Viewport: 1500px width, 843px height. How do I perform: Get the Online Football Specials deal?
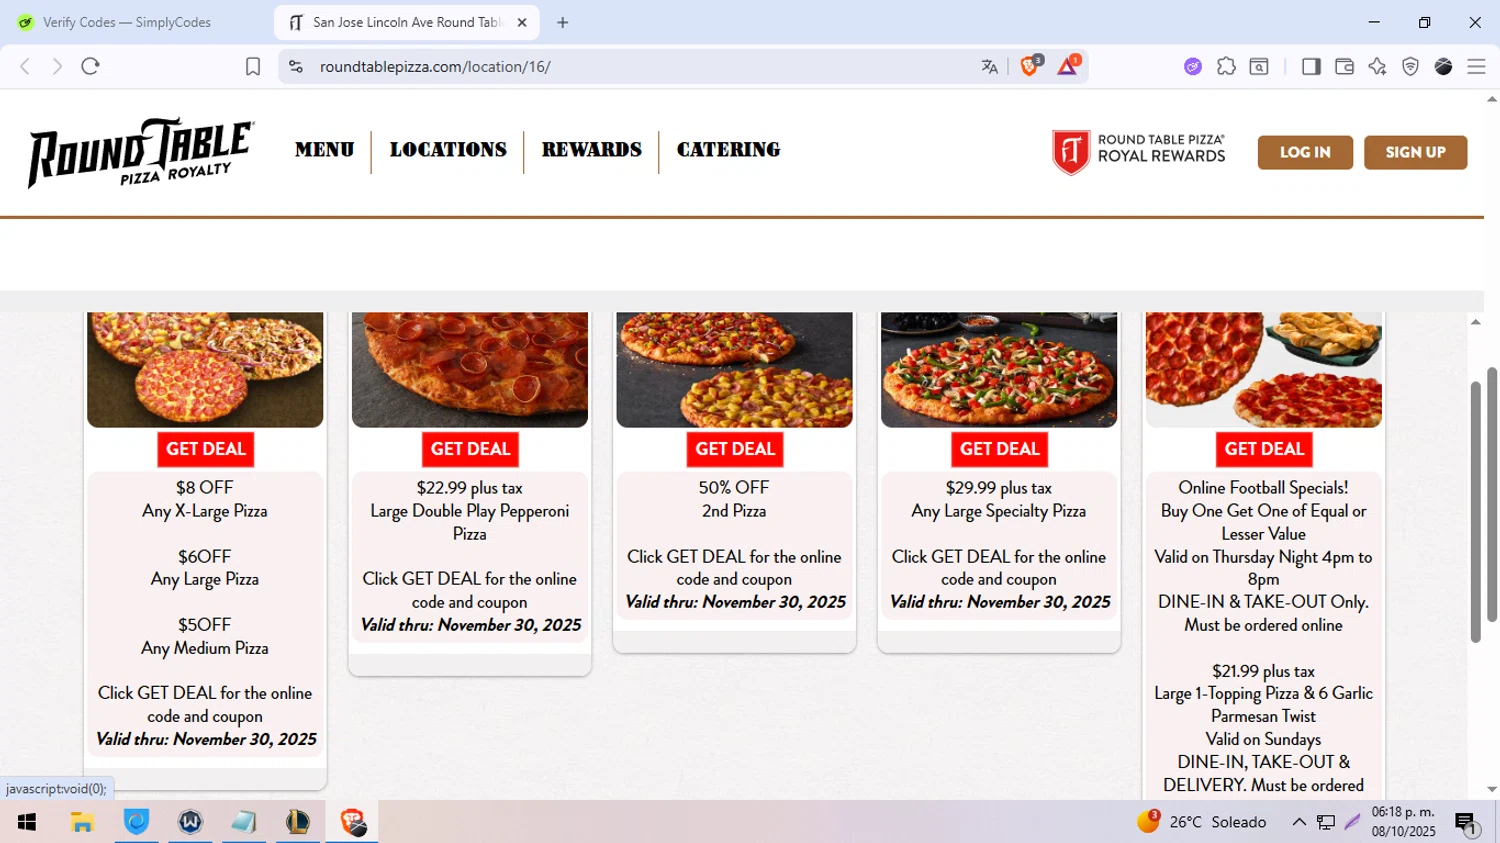click(x=1264, y=449)
